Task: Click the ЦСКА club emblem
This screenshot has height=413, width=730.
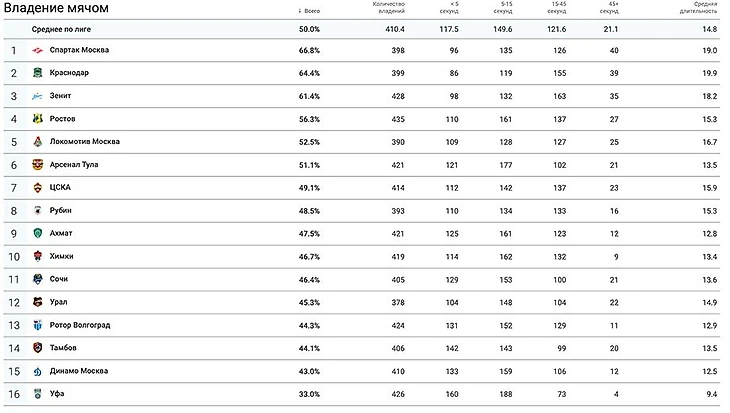Action: click(37, 188)
